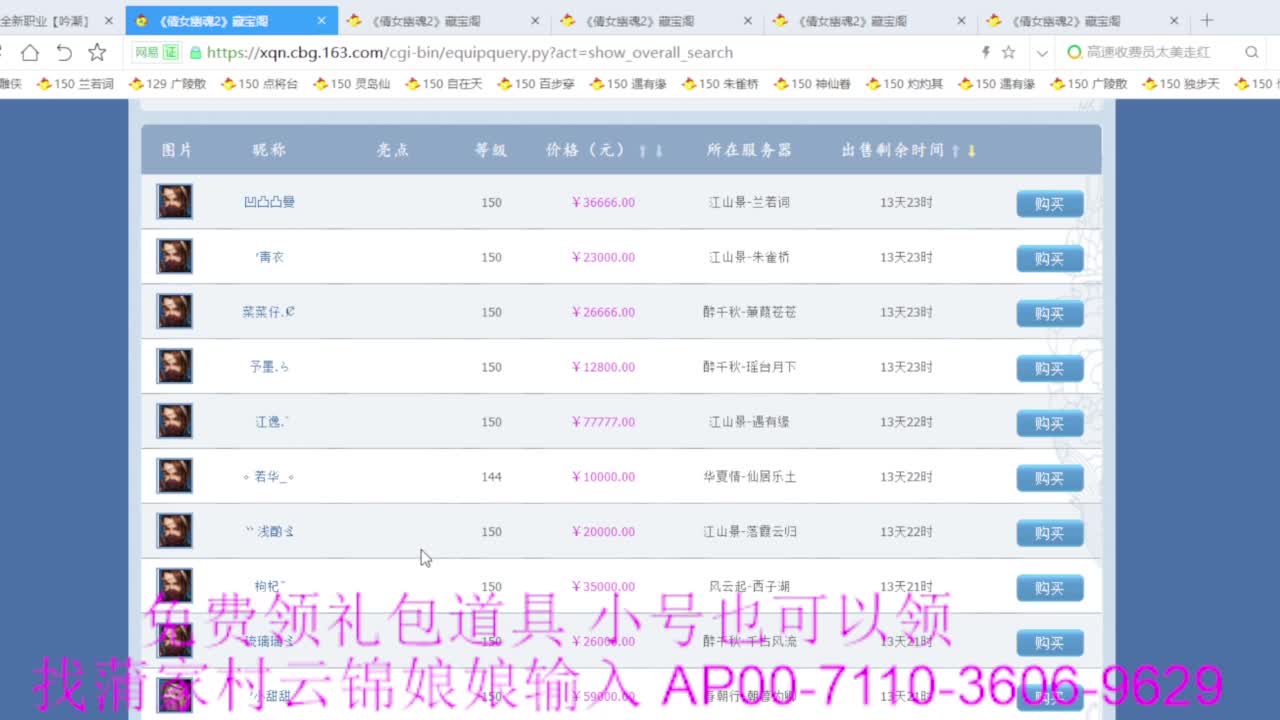The image size is (1280, 720).
Task: Open seller nickname 菜菜仔
Action: pyautogui.click(x=268, y=312)
